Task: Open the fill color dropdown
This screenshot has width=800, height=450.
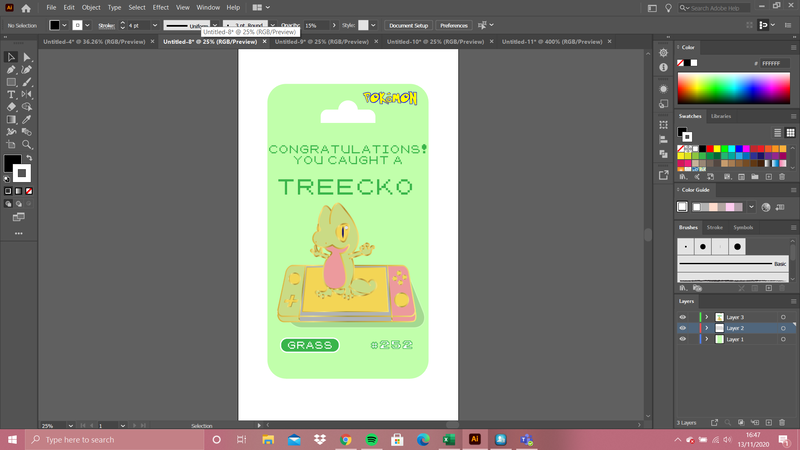Action: (64, 25)
